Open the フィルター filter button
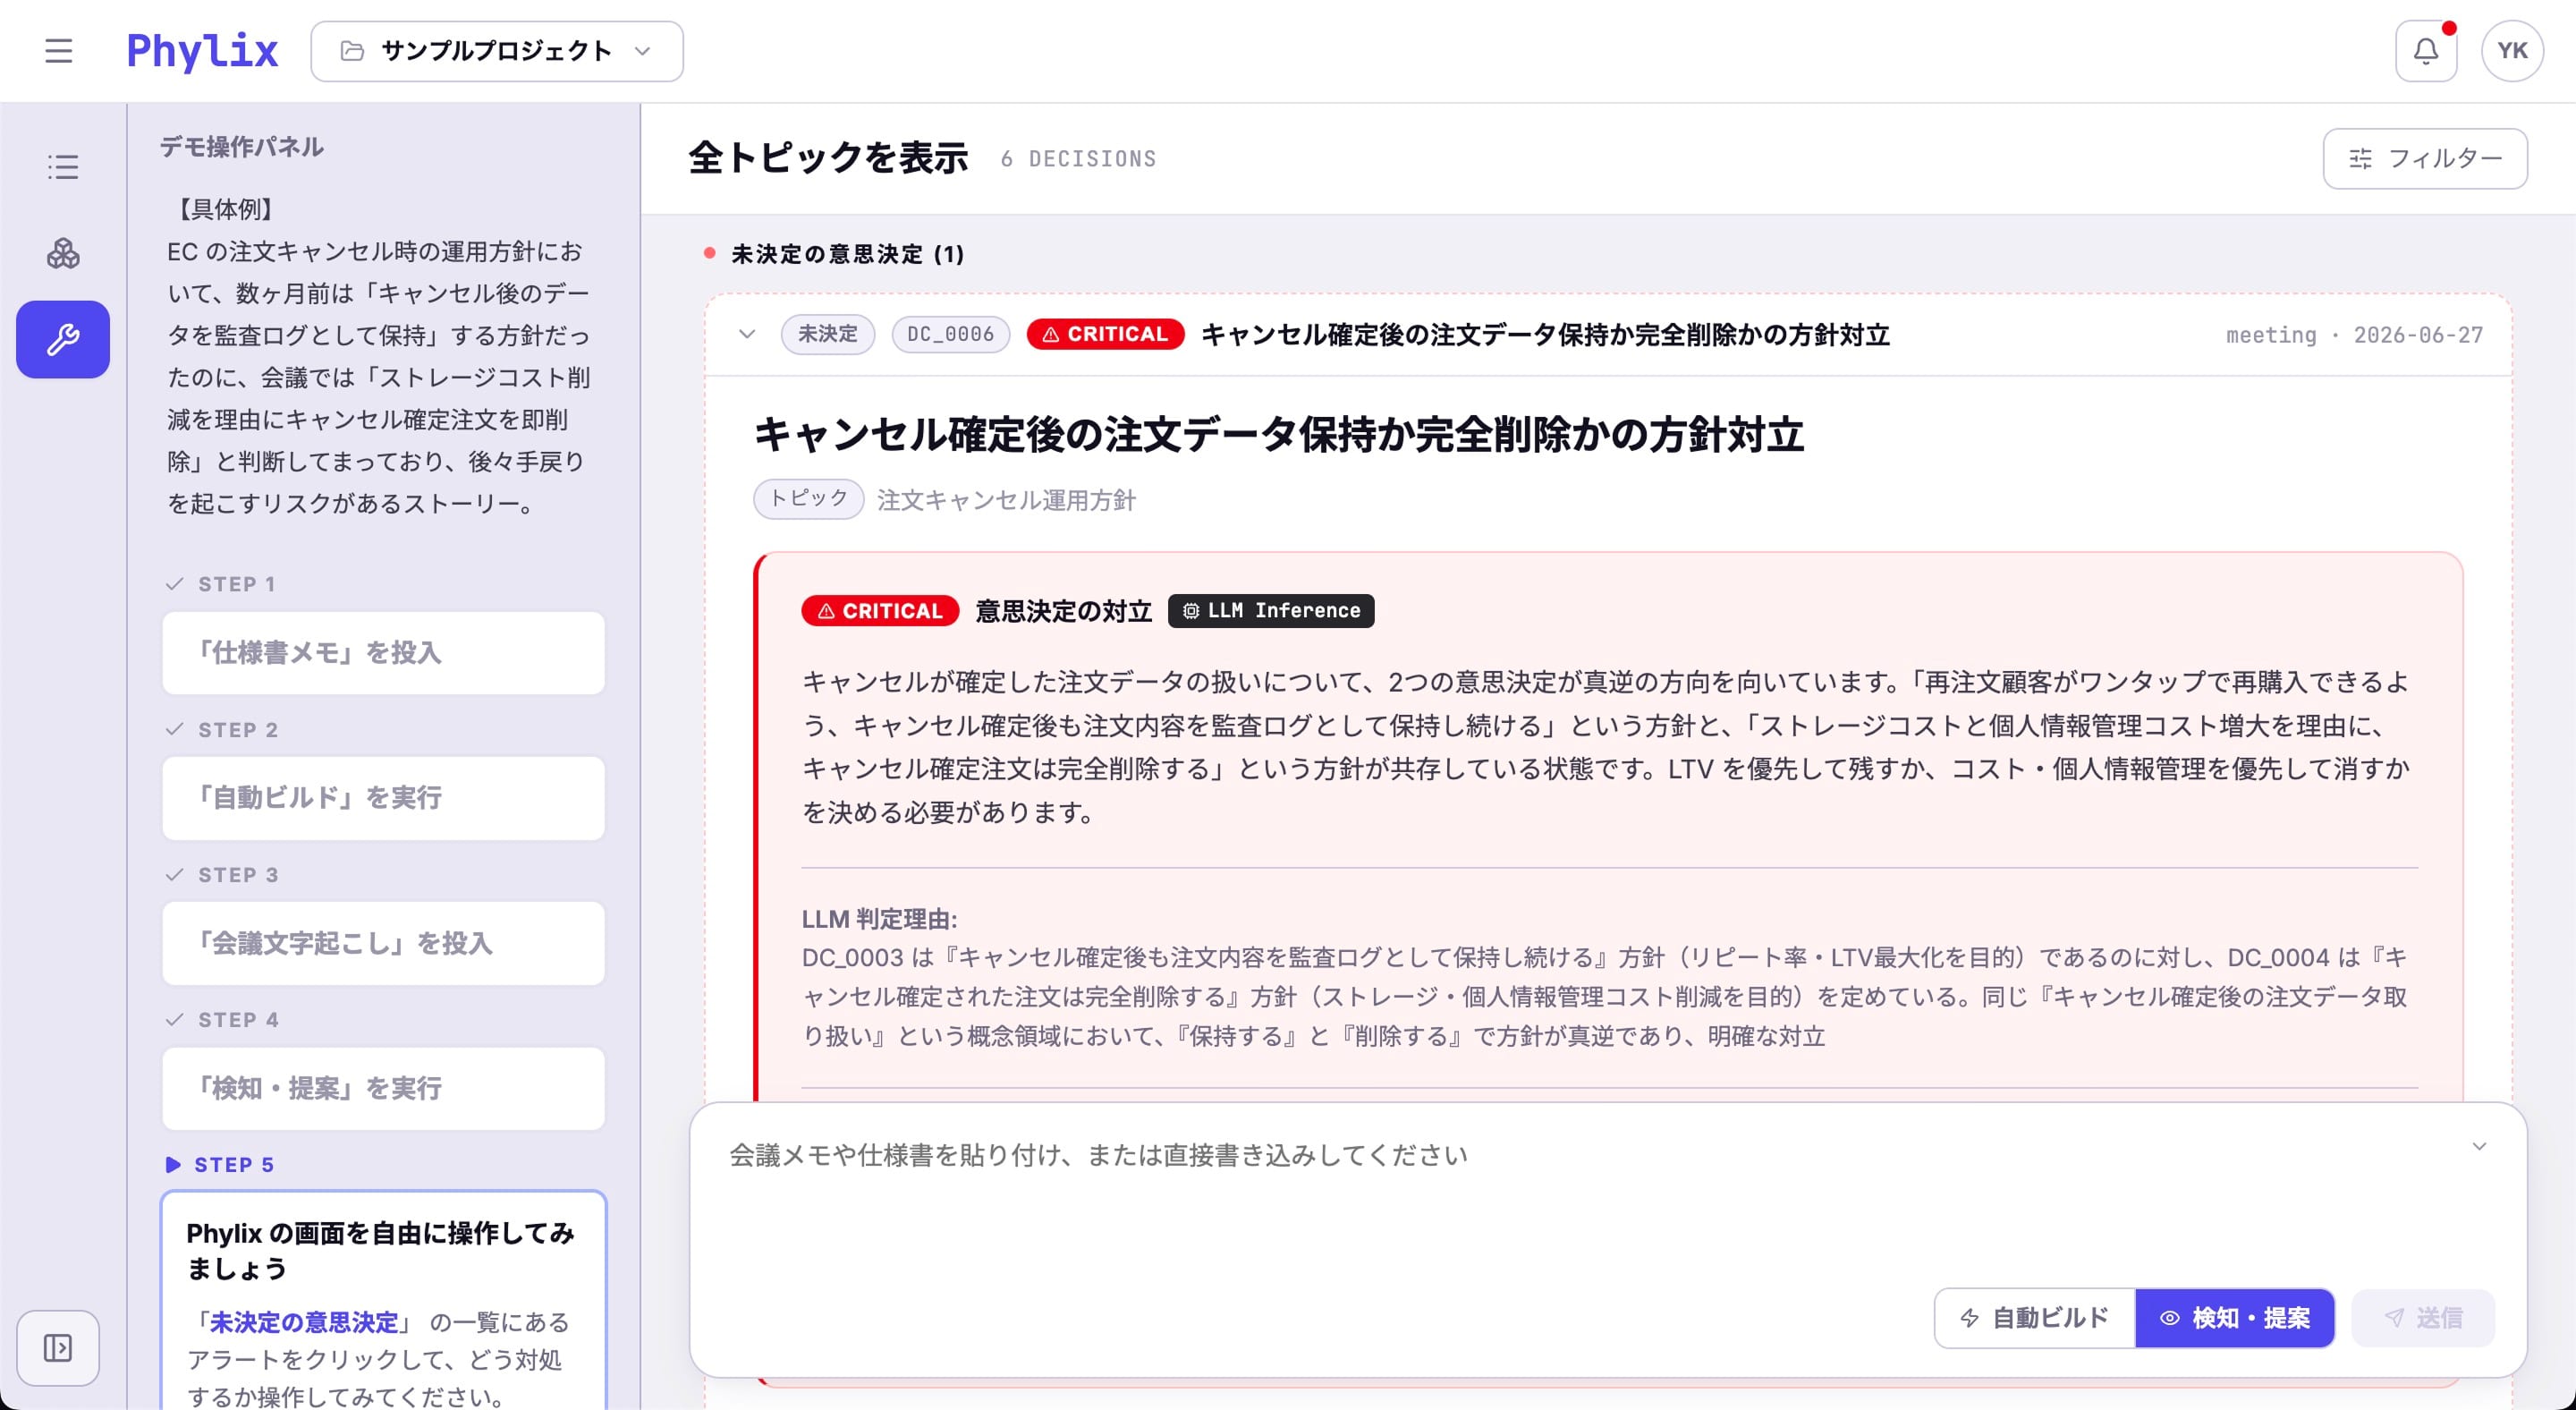 click(2425, 158)
